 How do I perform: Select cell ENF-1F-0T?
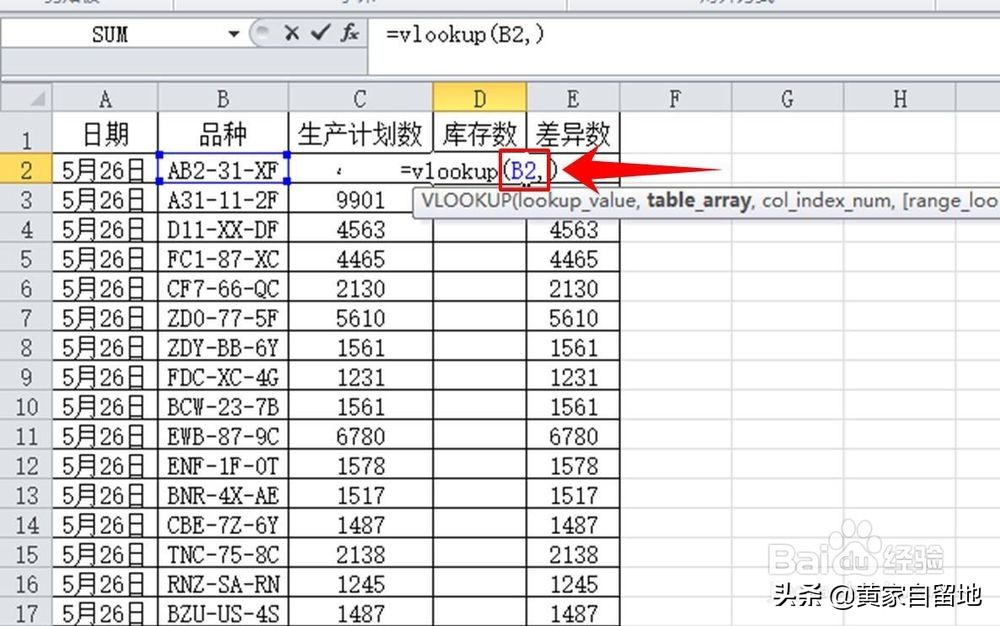pos(223,465)
